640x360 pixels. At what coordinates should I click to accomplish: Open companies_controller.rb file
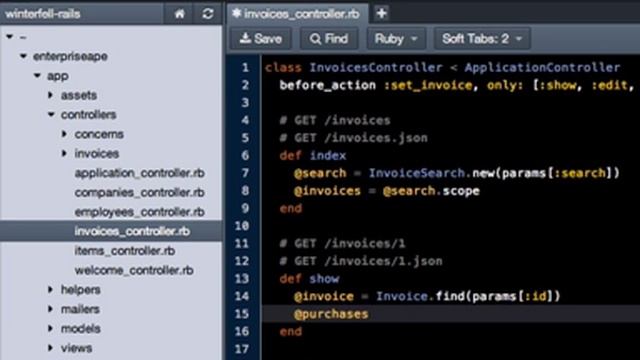140,192
